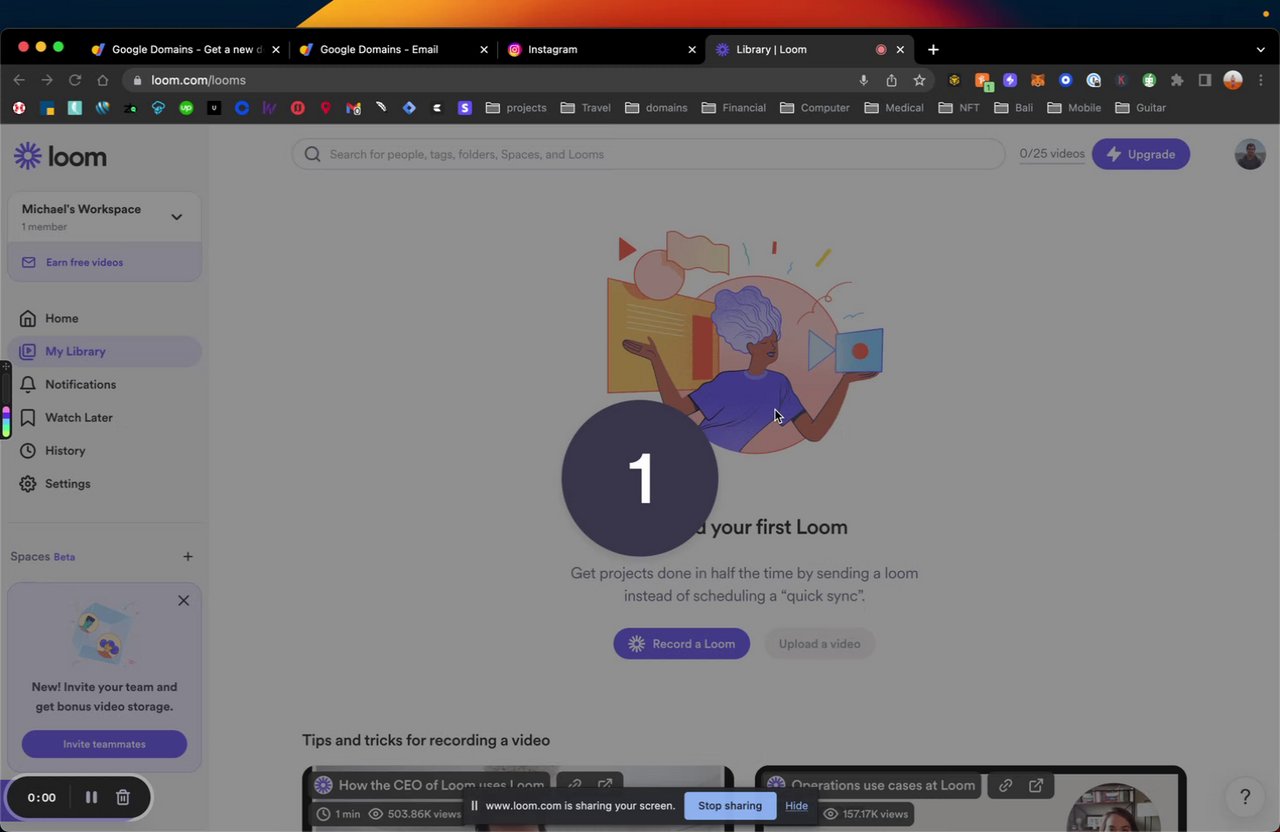The width and height of the screenshot is (1280, 832).
Task: Open the Extensions puzzle icon
Action: click(1177, 80)
